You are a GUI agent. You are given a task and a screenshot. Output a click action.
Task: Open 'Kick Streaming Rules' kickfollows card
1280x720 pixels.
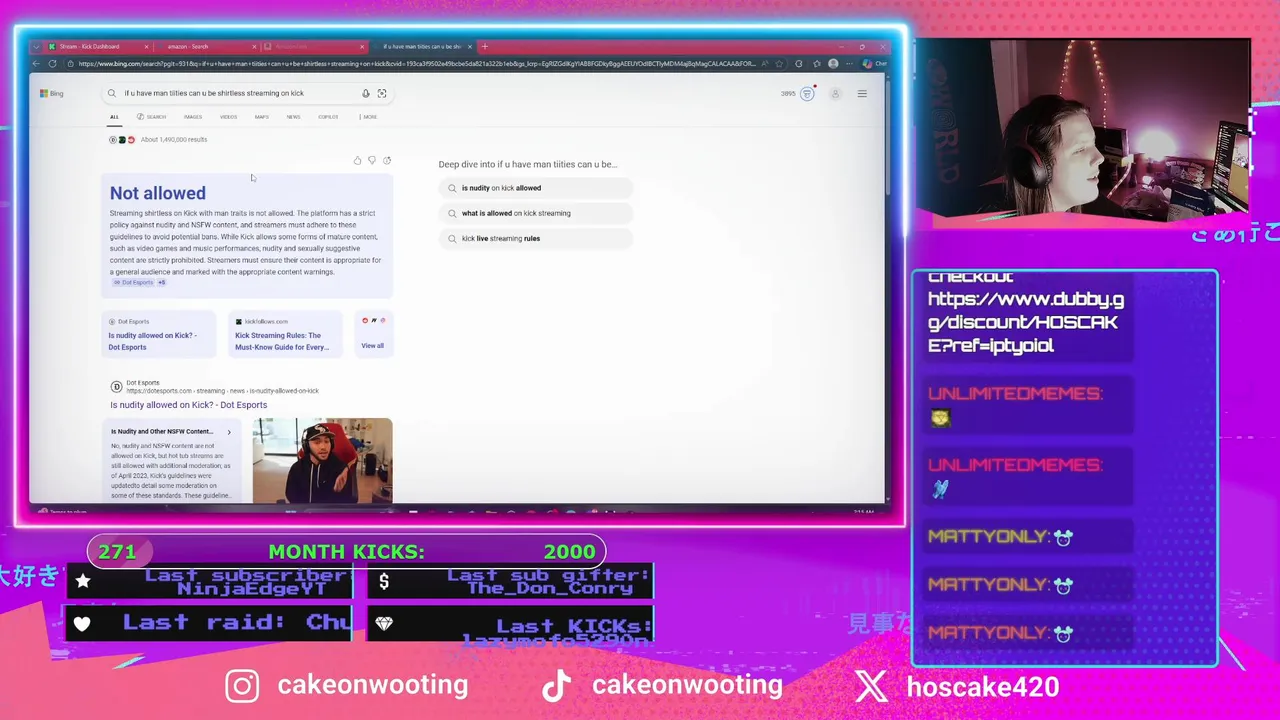point(284,334)
